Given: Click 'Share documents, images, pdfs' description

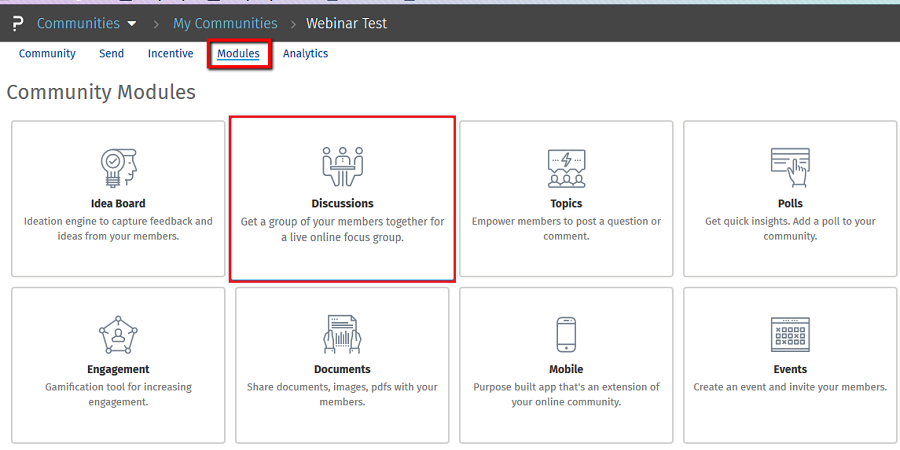Looking at the screenshot, I should click(x=343, y=394).
